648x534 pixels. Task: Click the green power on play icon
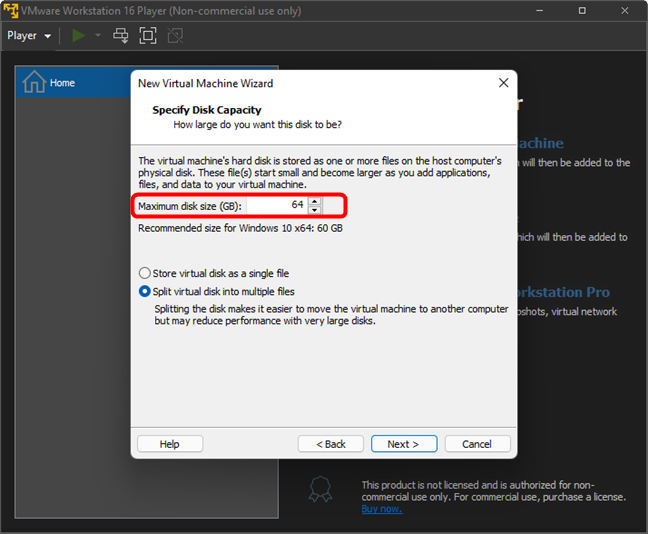[x=78, y=36]
